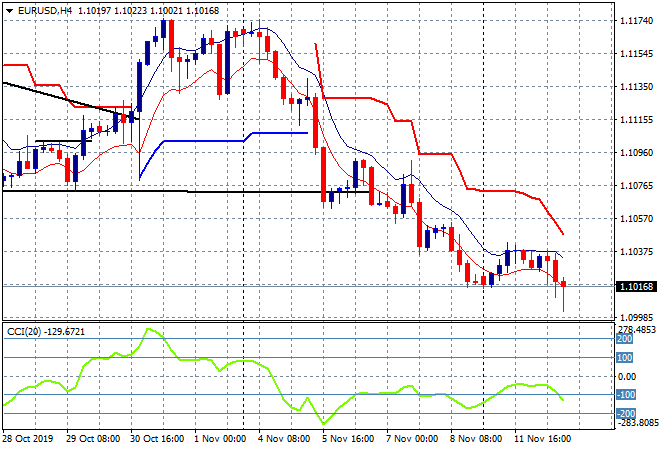Click the 1.10765 price scale label
This screenshot has height=450, width=660.
637,186
